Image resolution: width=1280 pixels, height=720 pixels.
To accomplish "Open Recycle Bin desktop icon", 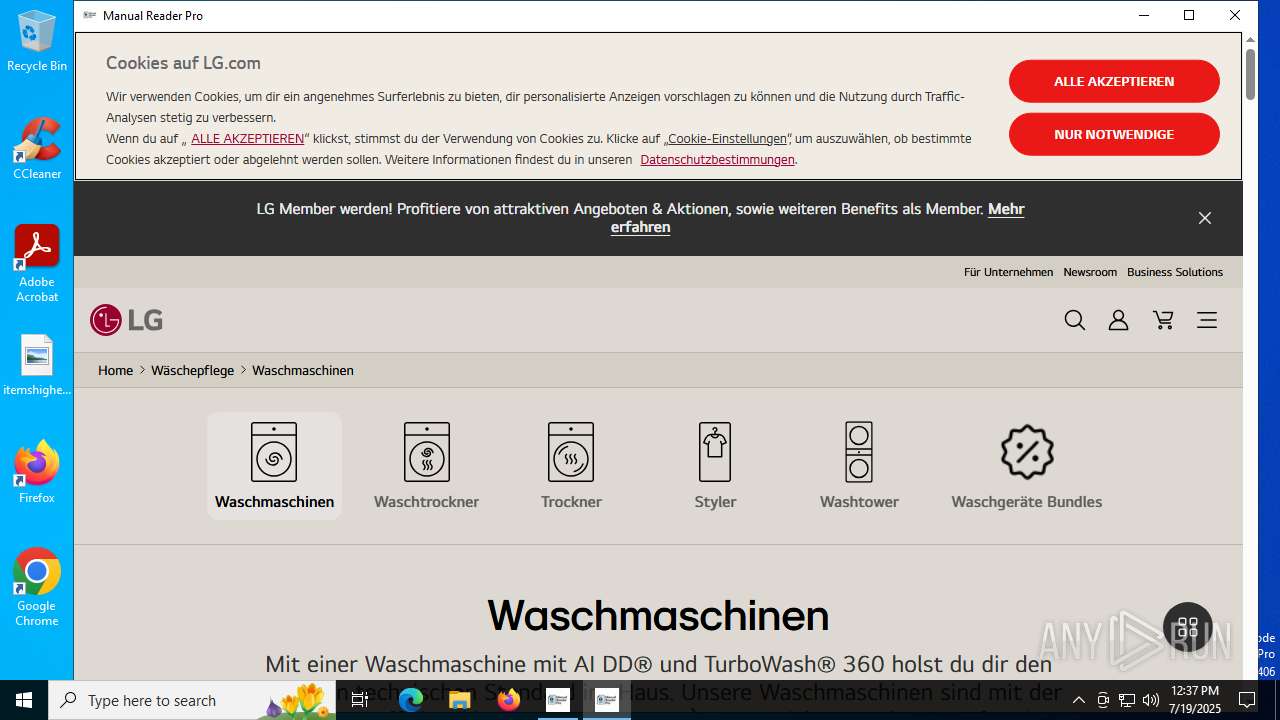I will (x=37, y=42).
